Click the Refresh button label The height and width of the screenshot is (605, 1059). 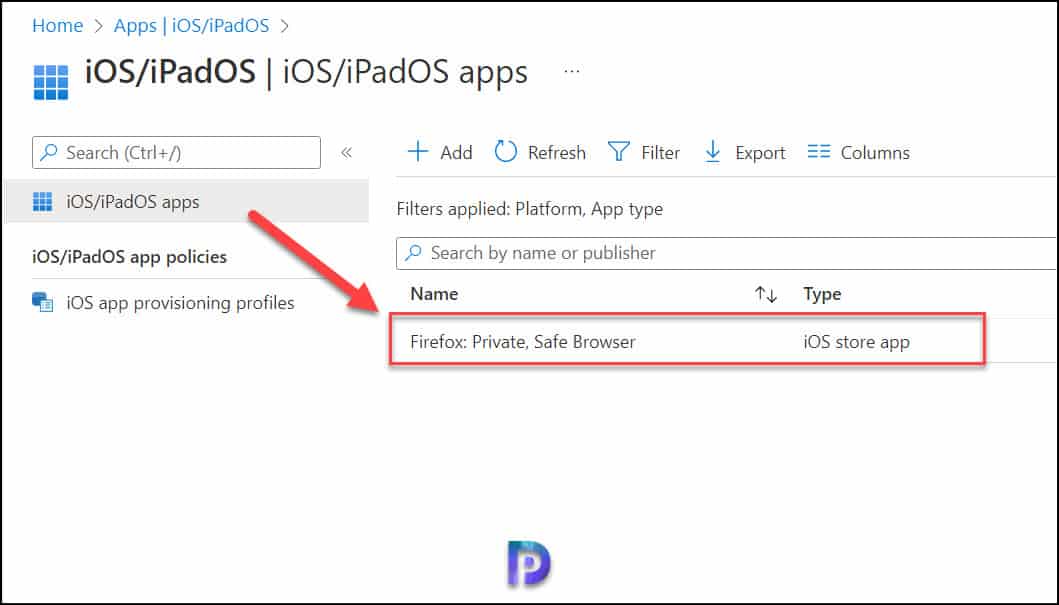pyautogui.click(x=557, y=153)
